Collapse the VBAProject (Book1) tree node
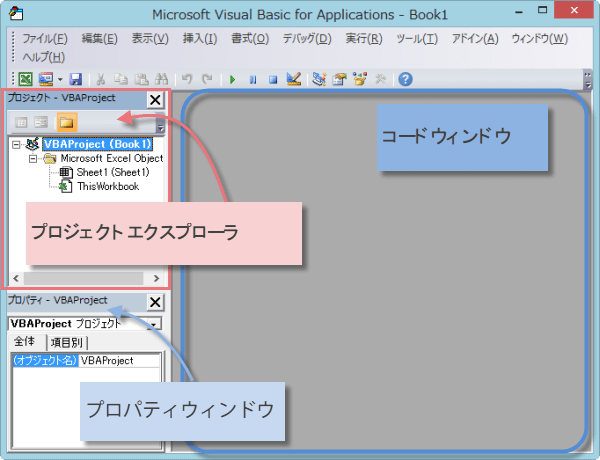The image size is (600, 460). click(x=17, y=144)
